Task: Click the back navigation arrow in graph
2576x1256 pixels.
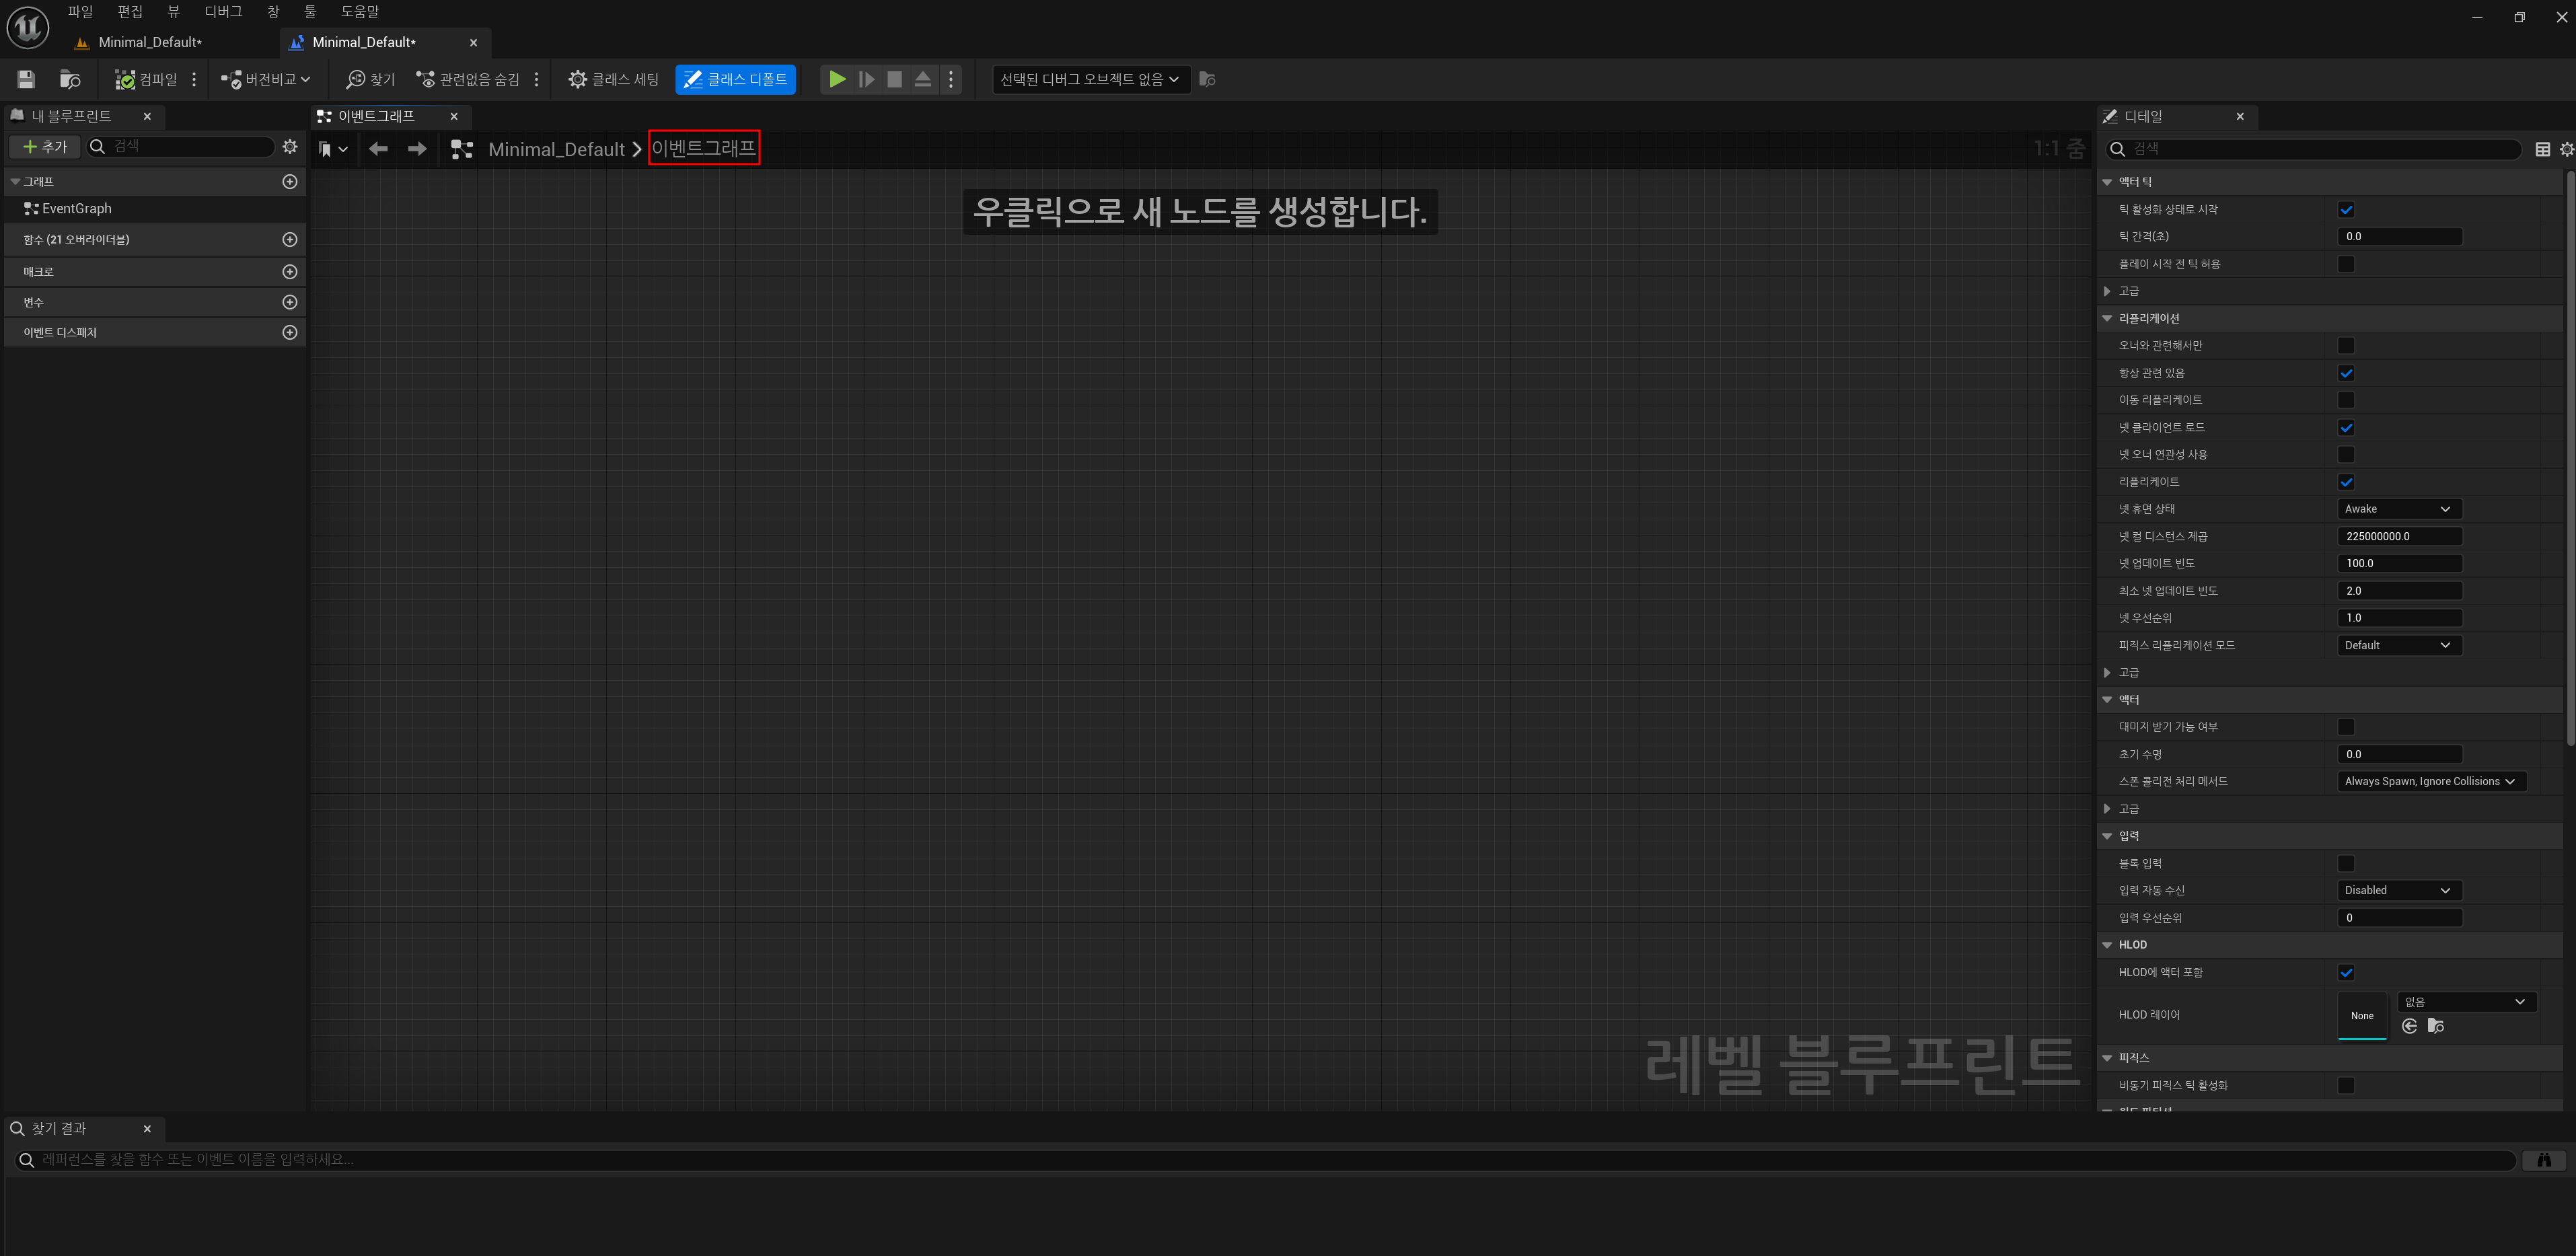Action: point(378,149)
